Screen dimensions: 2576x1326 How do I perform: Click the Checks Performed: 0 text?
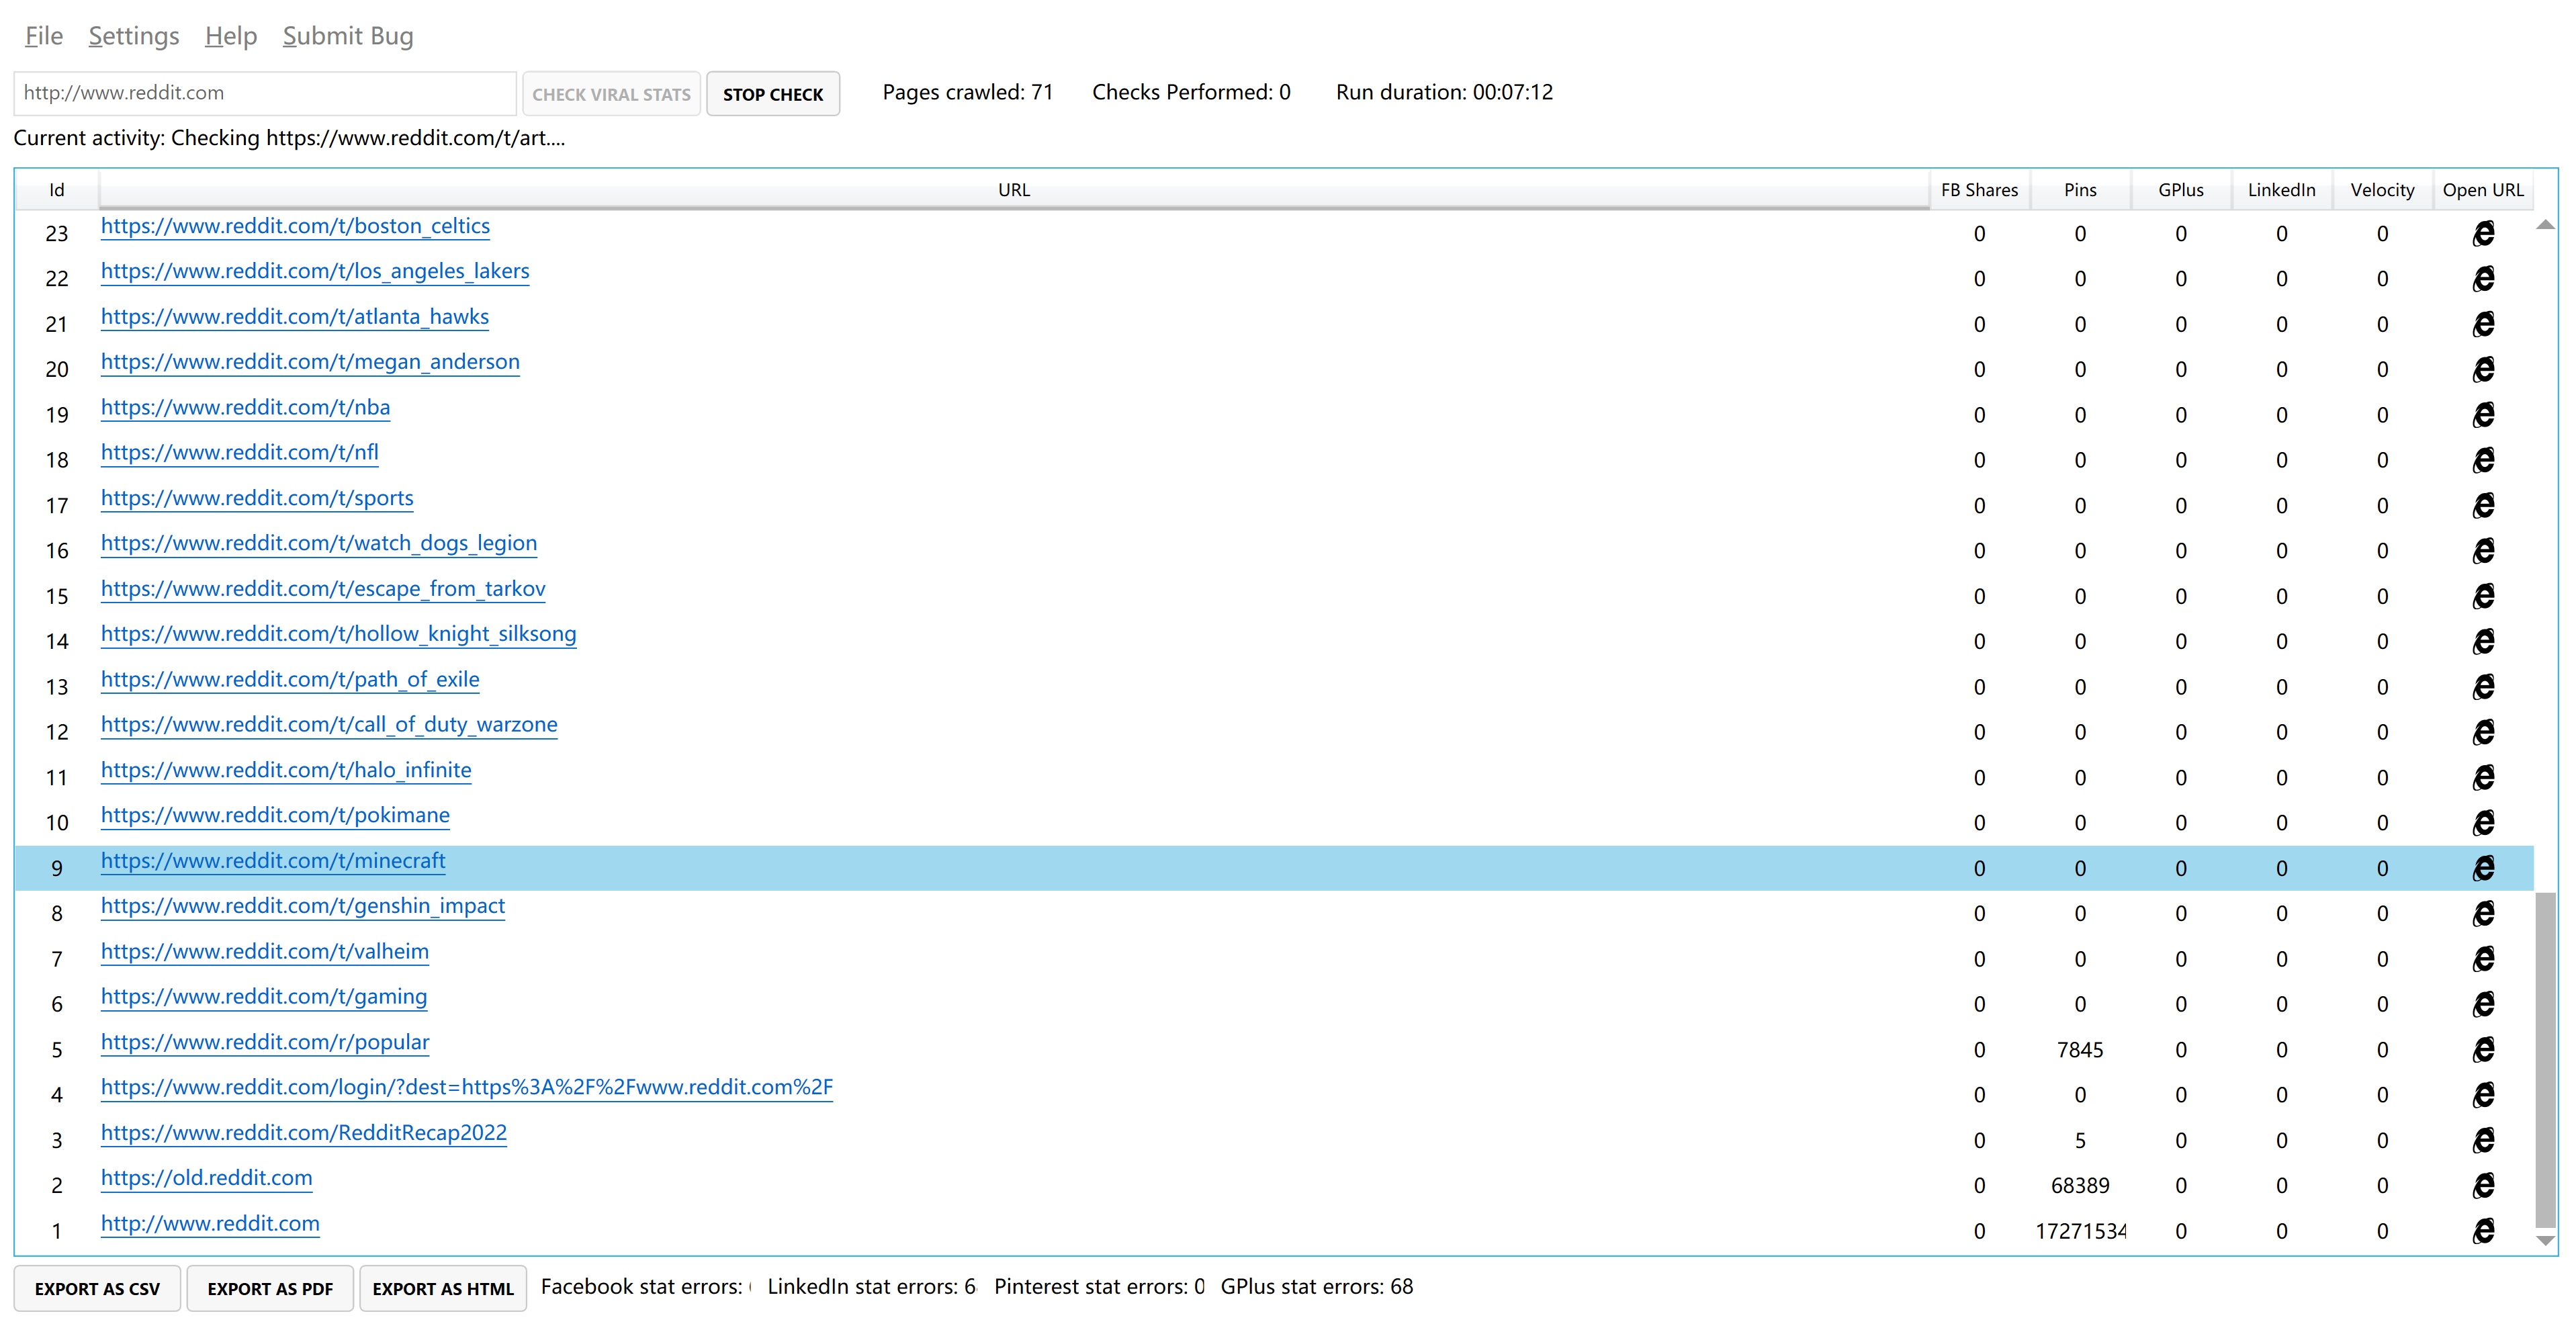pyautogui.click(x=1191, y=92)
